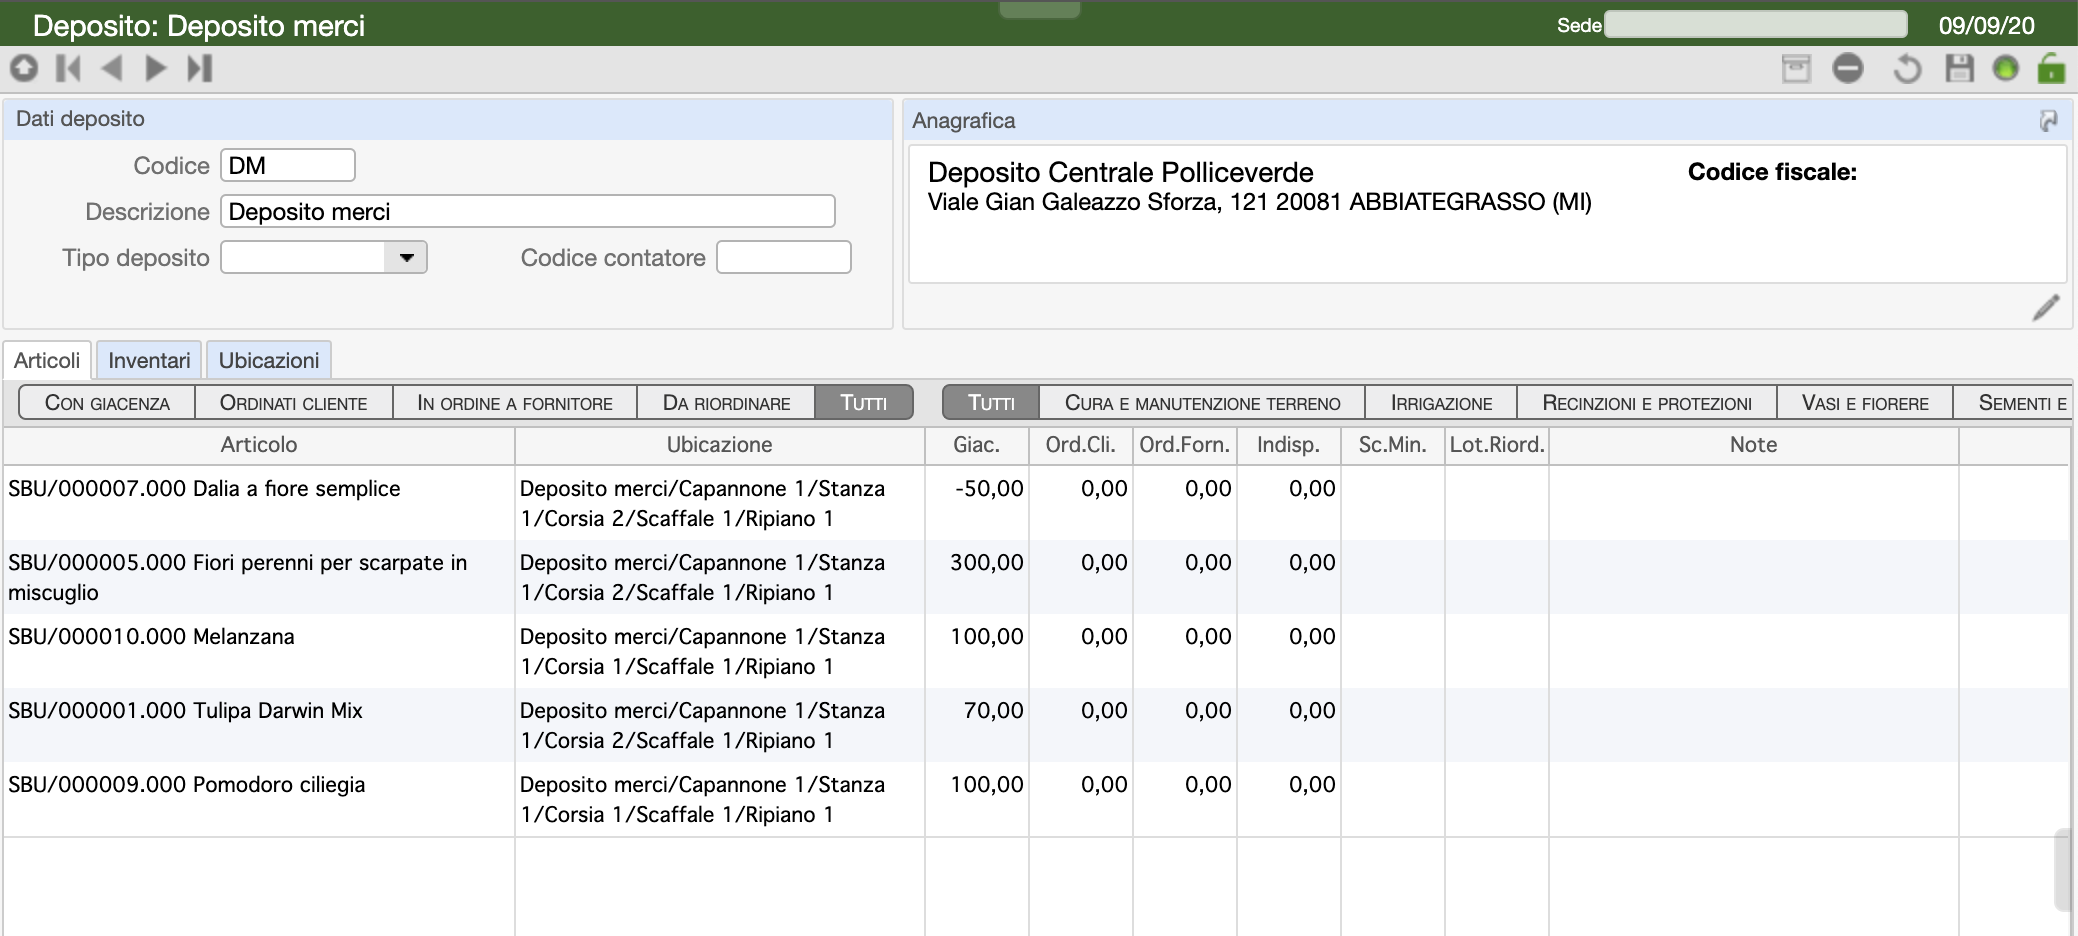This screenshot has height=936, width=2078.
Task: Switch to the Articoli tab
Action: pyautogui.click(x=47, y=360)
